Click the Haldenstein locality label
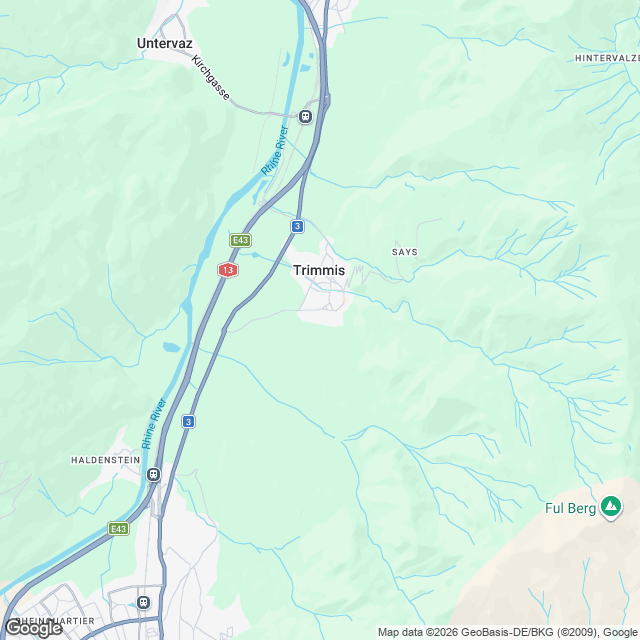The height and width of the screenshot is (640, 640). (x=105, y=460)
